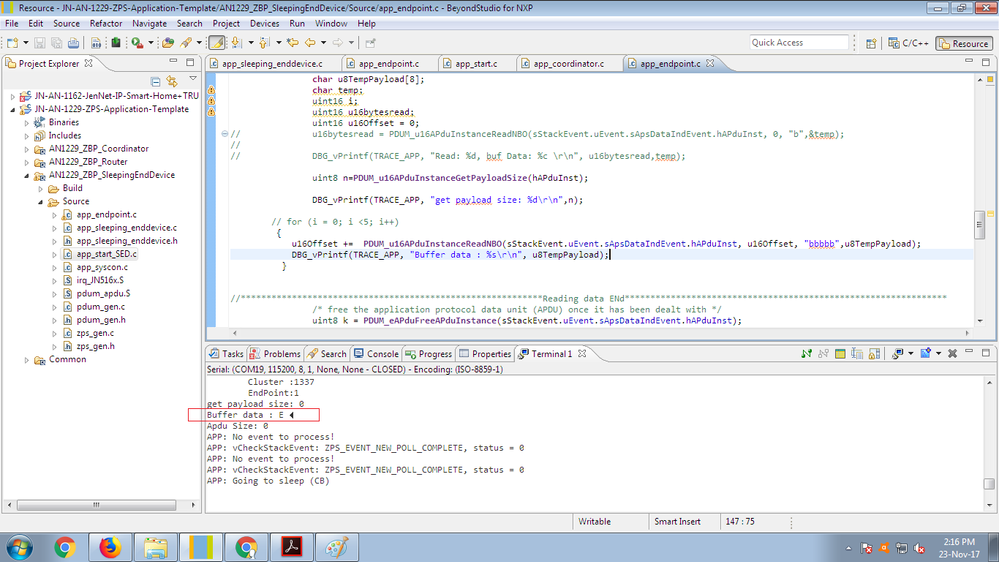Click the Build All toolbar icon
Viewport: 999px width, 562px height.
point(96,43)
